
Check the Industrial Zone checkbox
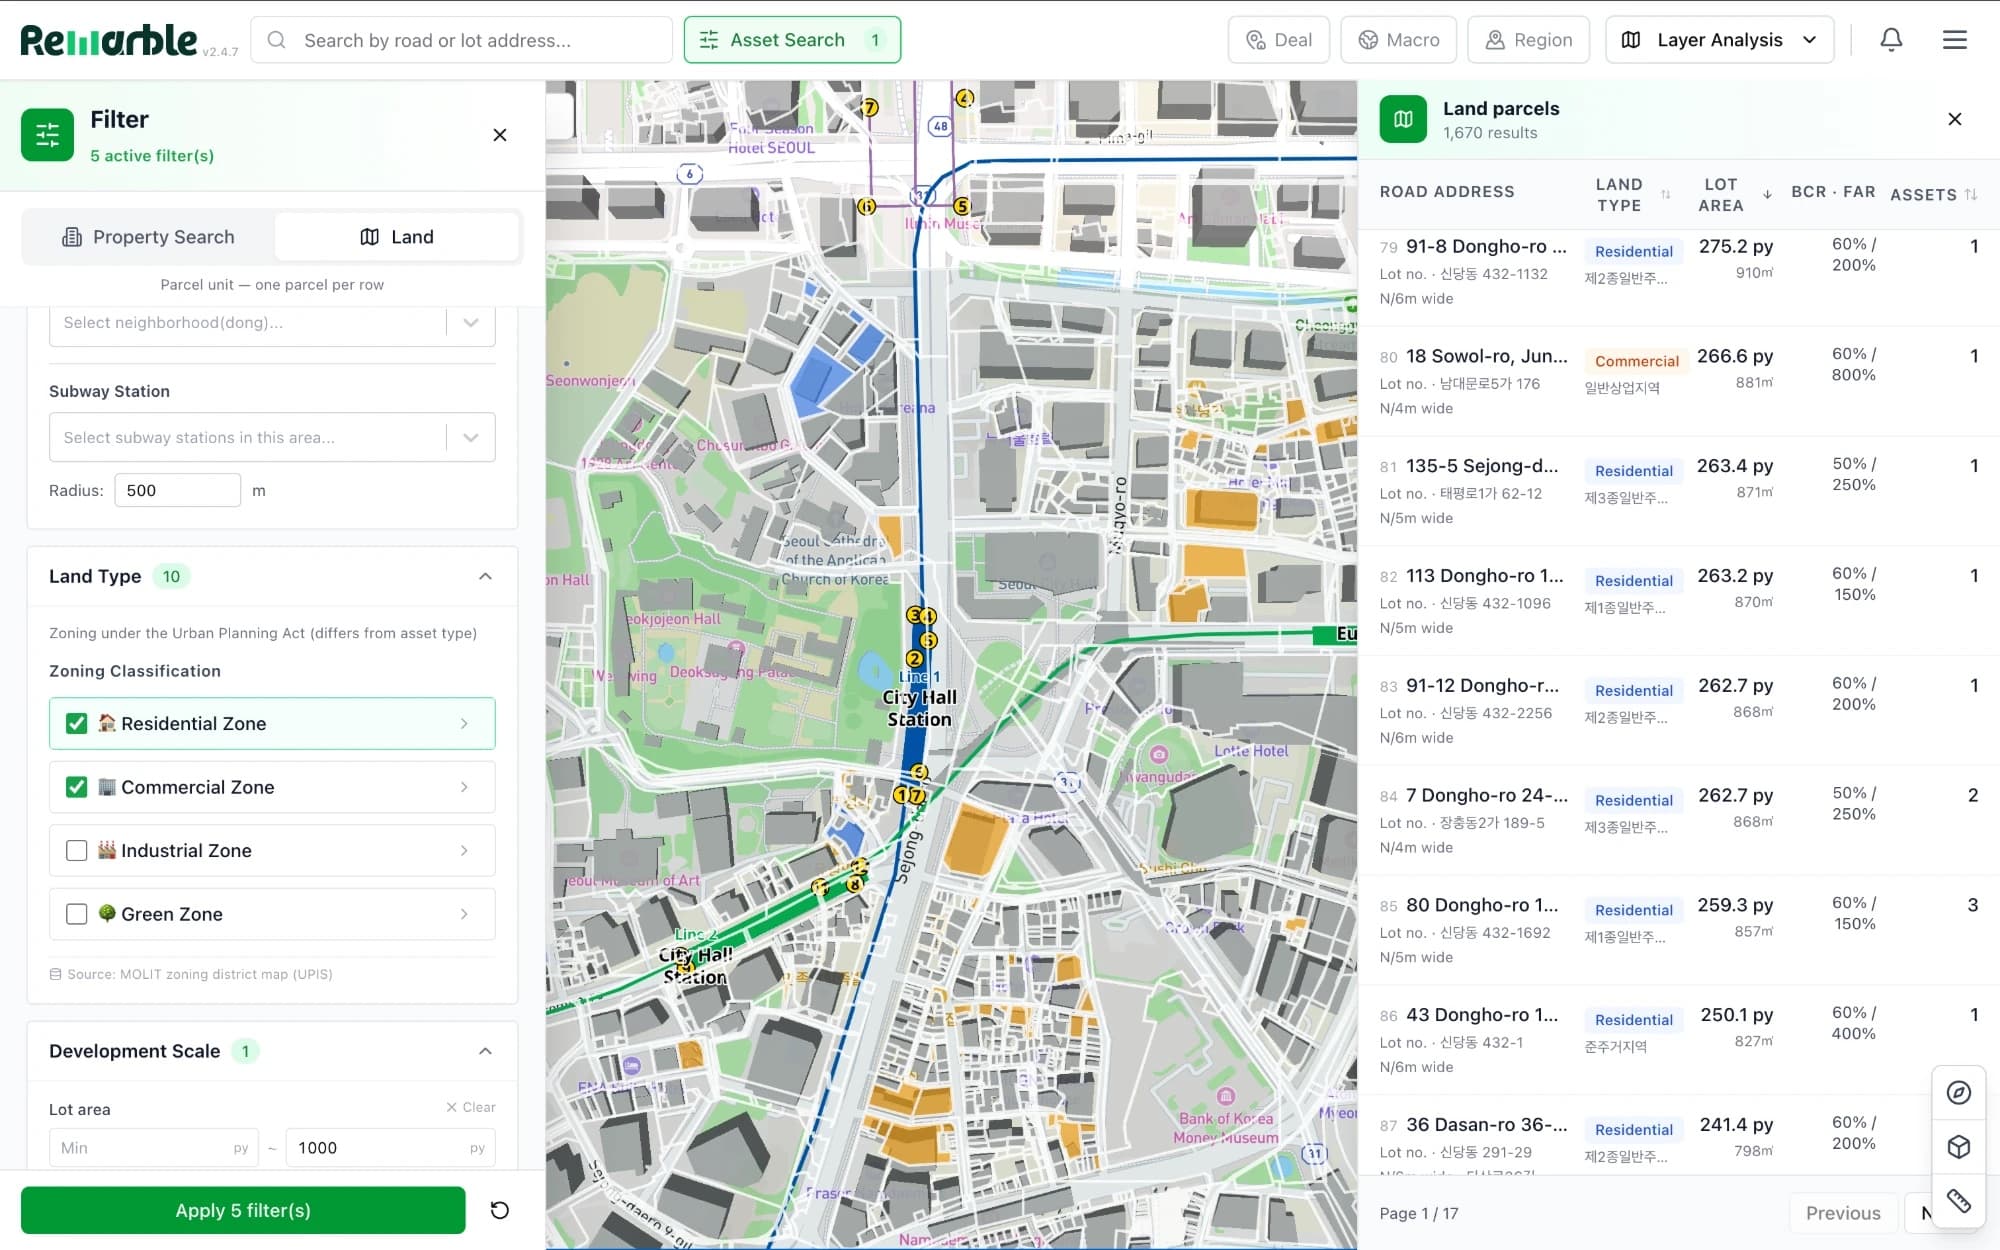(76, 850)
